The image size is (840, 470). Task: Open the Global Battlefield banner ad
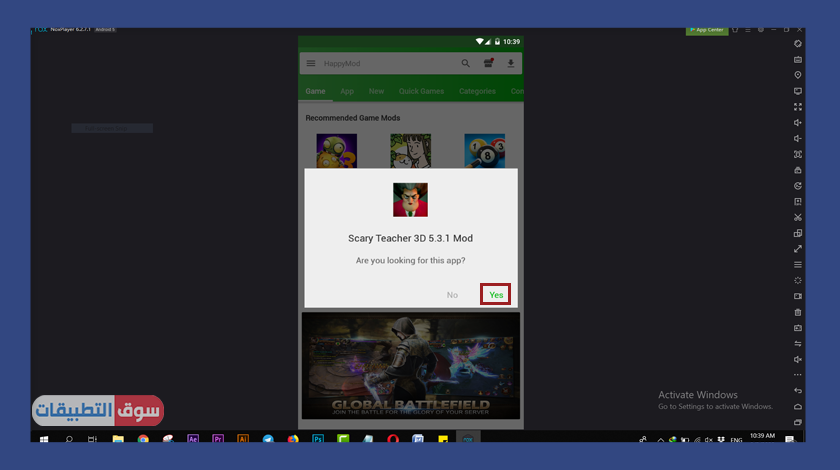pos(410,365)
